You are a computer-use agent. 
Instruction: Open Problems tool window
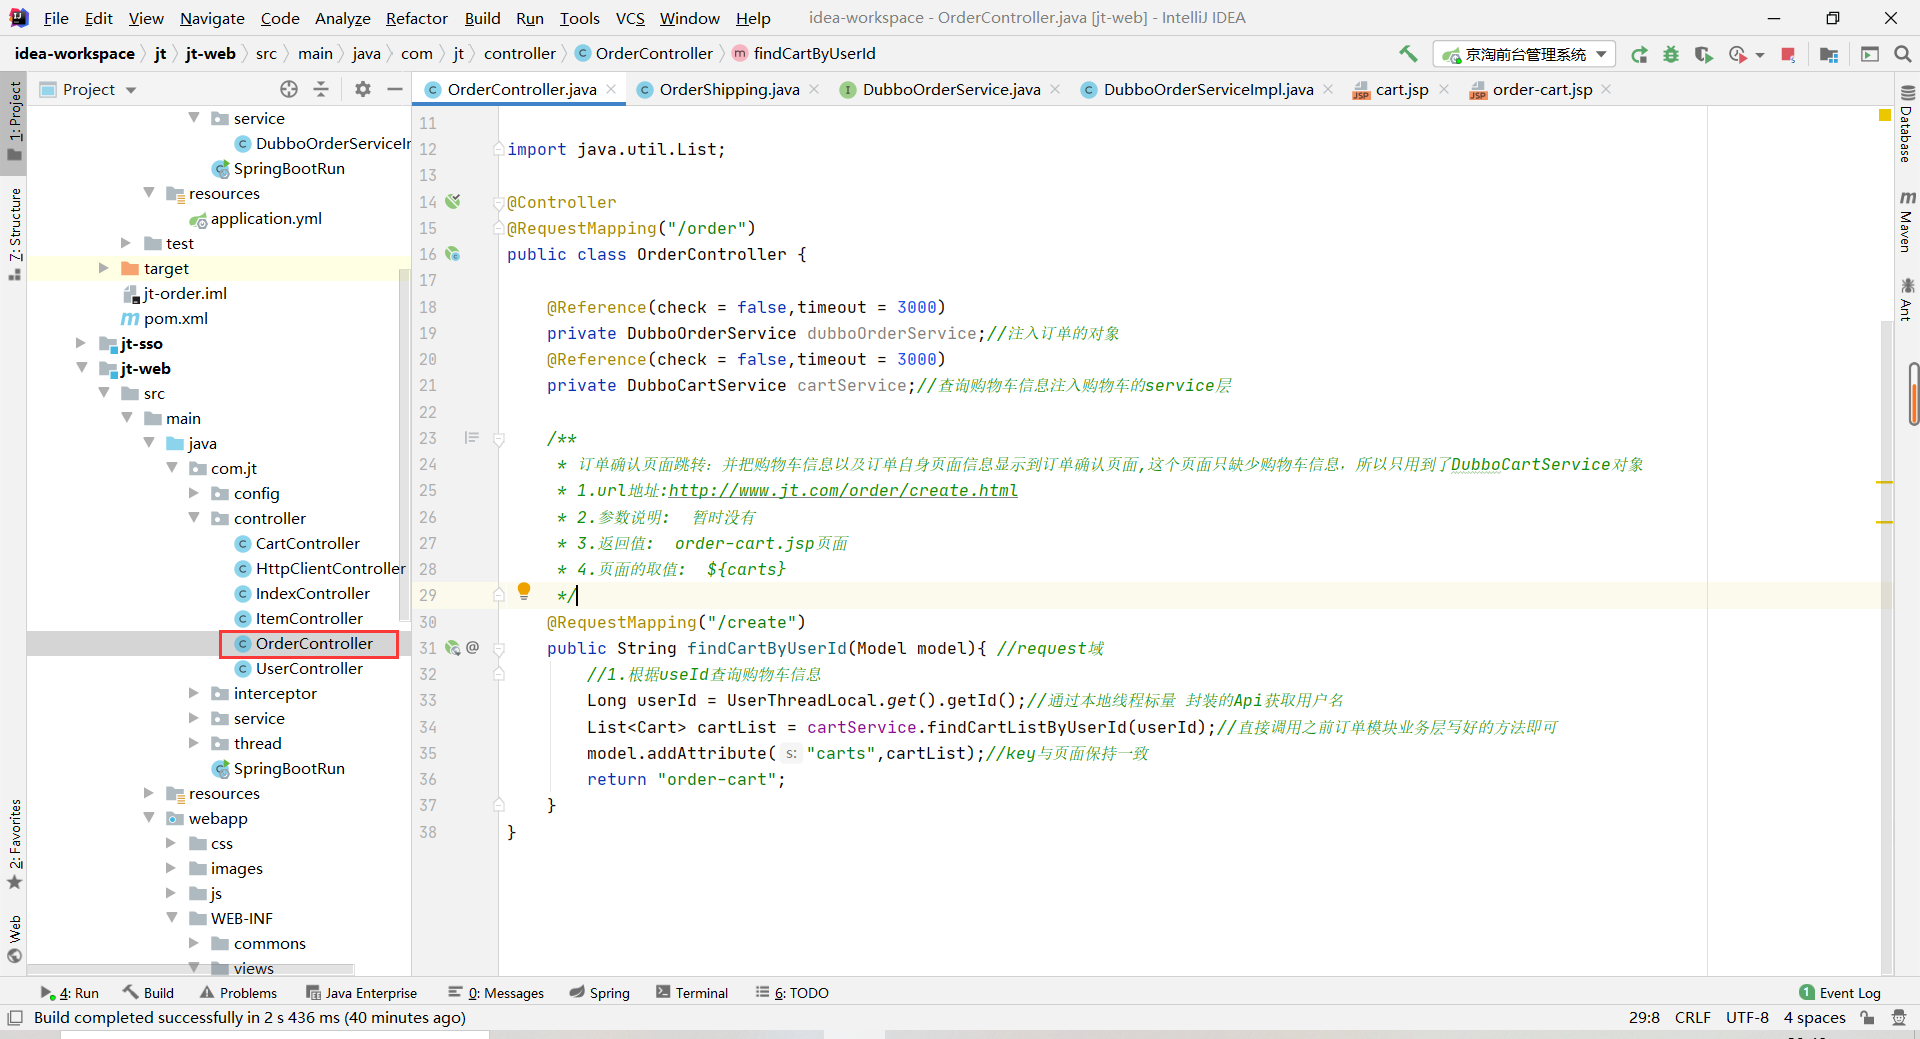[238, 993]
